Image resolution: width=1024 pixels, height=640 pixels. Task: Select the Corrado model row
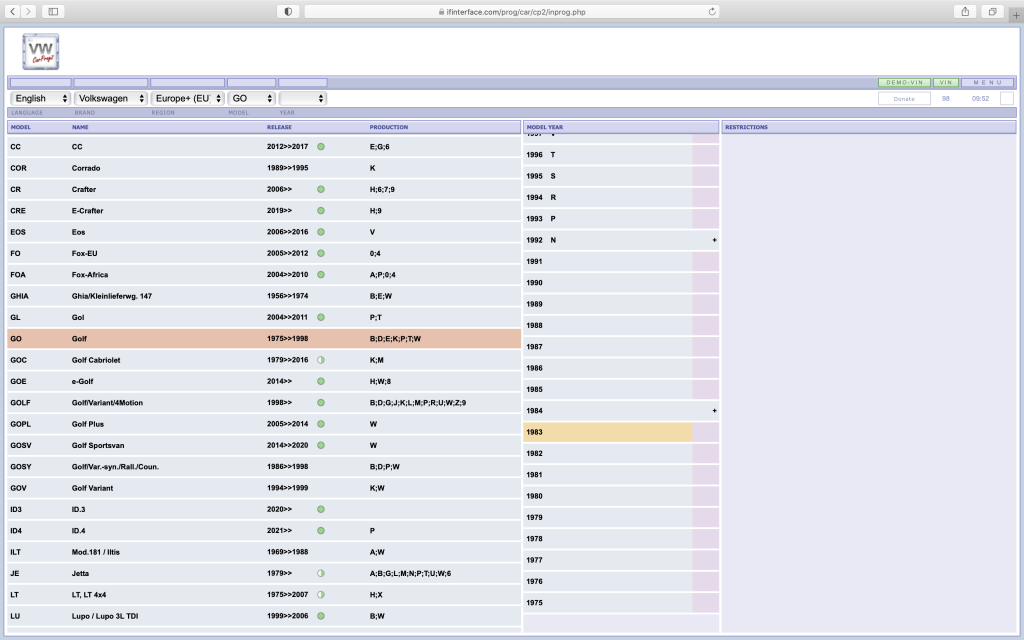click(264, 168)
